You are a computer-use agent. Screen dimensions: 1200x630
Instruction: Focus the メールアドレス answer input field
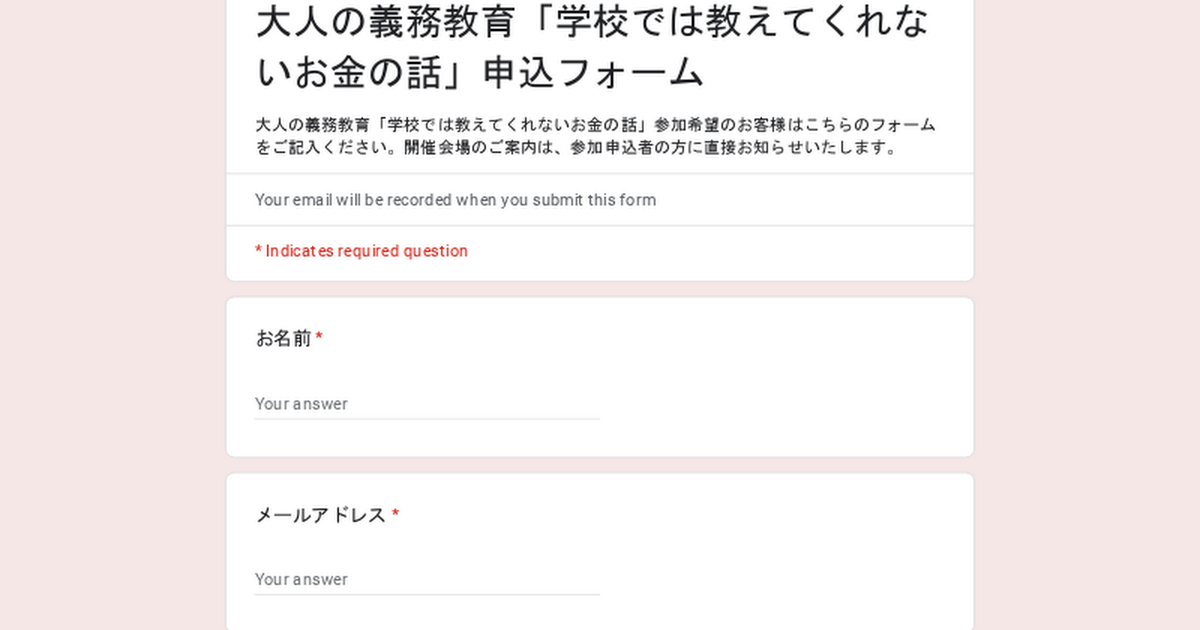(x=427, y=580)
